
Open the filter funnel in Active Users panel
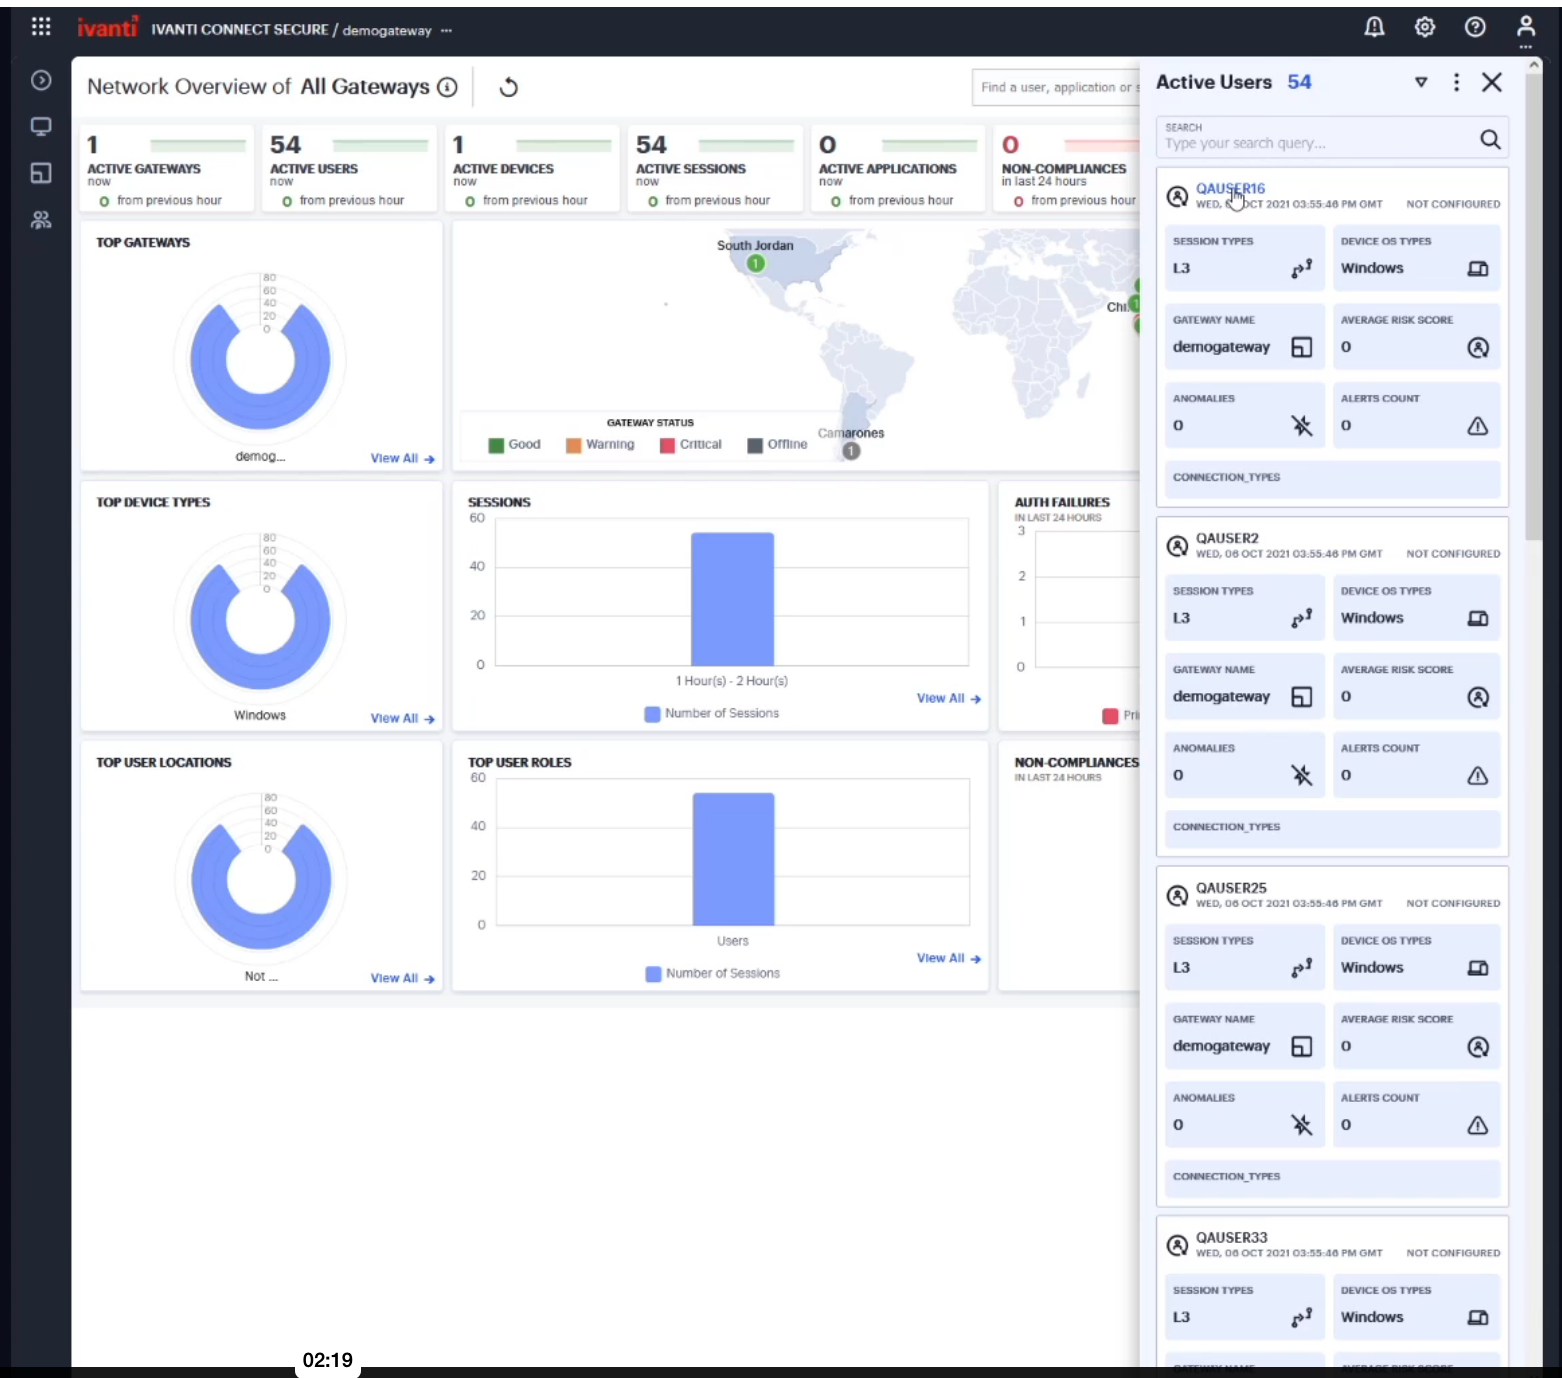pyautogui.click(x=1420, y=83)
